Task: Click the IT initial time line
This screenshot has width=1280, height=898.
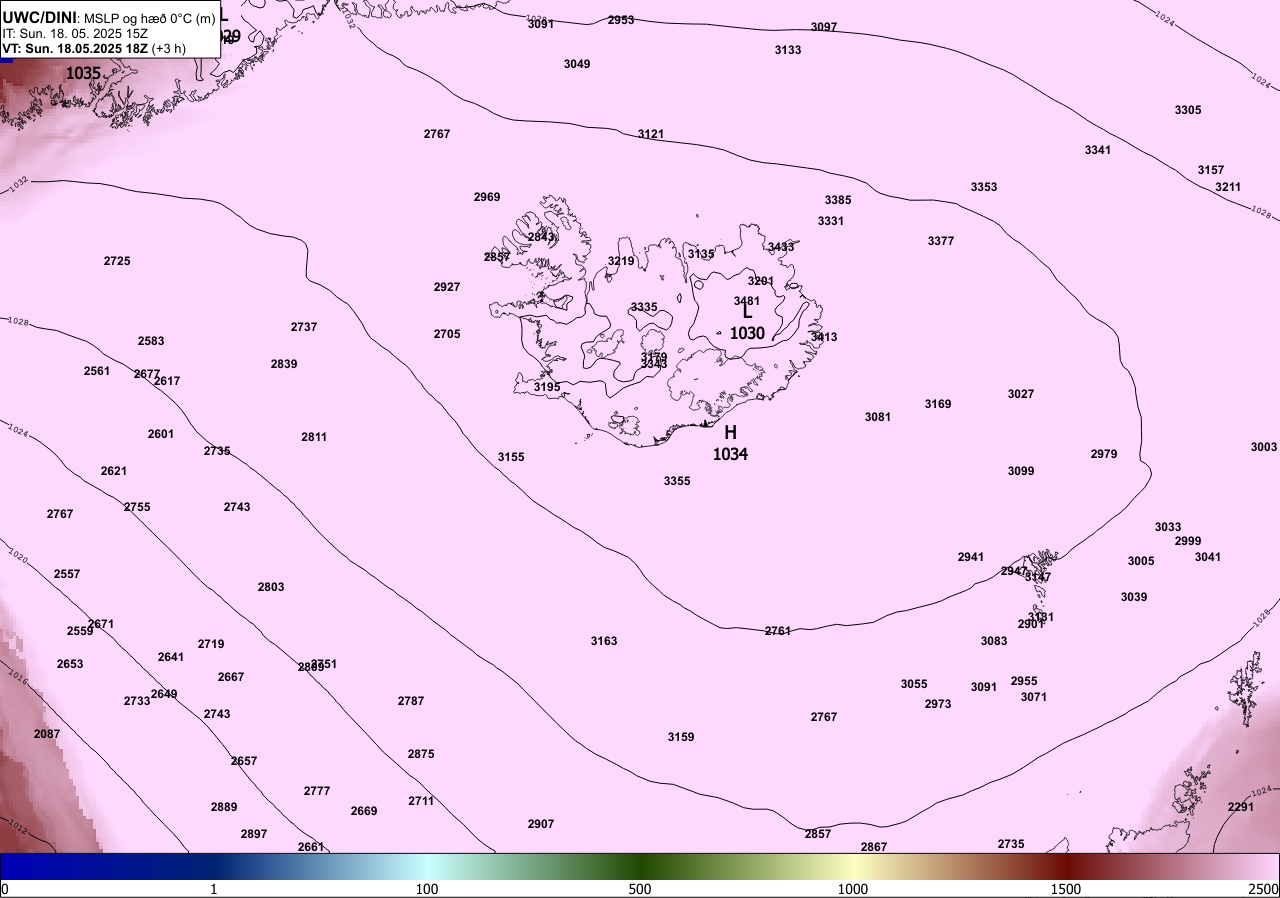Action: 75,33
